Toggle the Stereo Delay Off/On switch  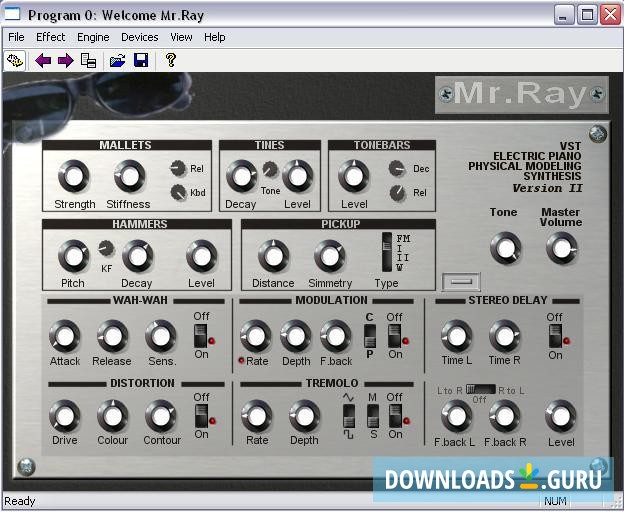555,334
